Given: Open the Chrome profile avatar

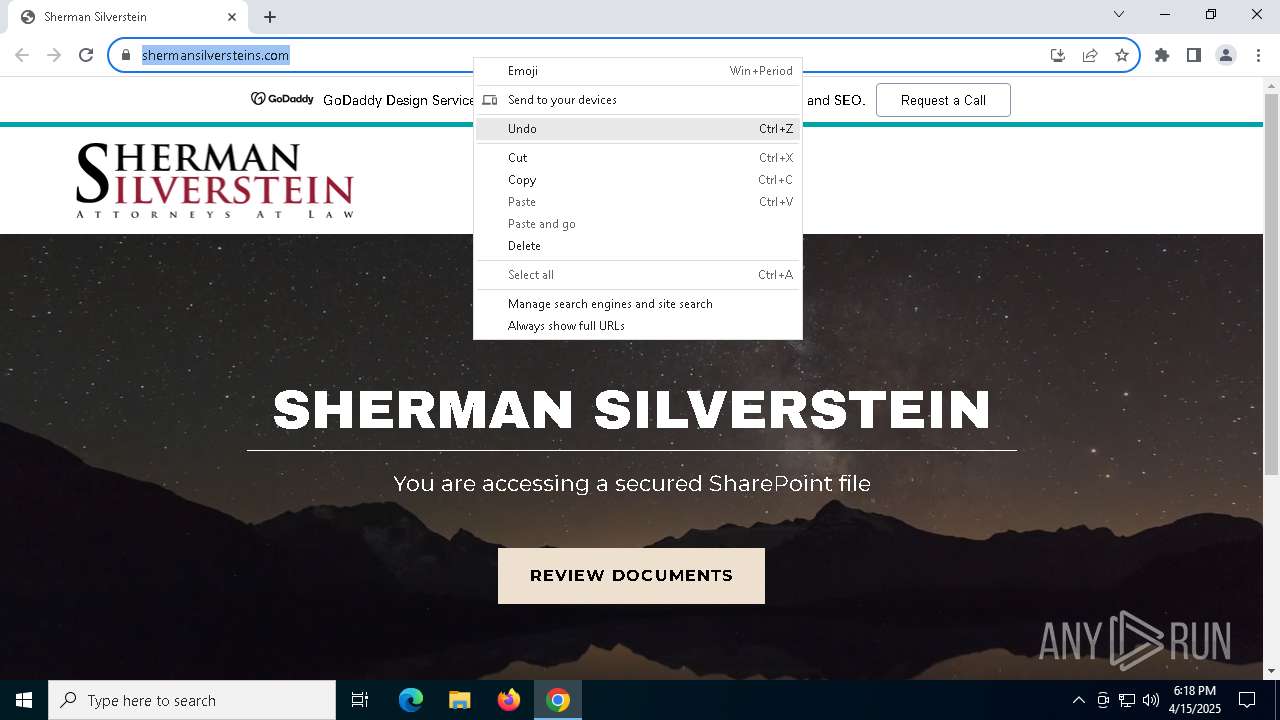Looking at the screenshot, I should click(x=1226, y=55).
